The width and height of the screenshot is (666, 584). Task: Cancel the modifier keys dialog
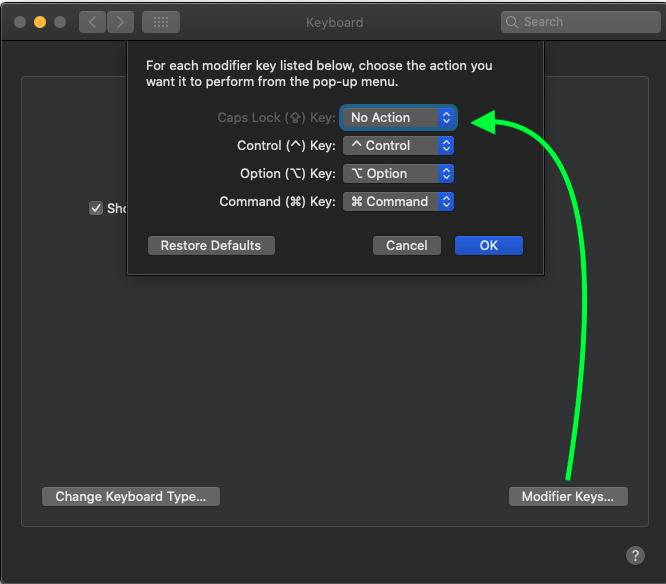406,245
